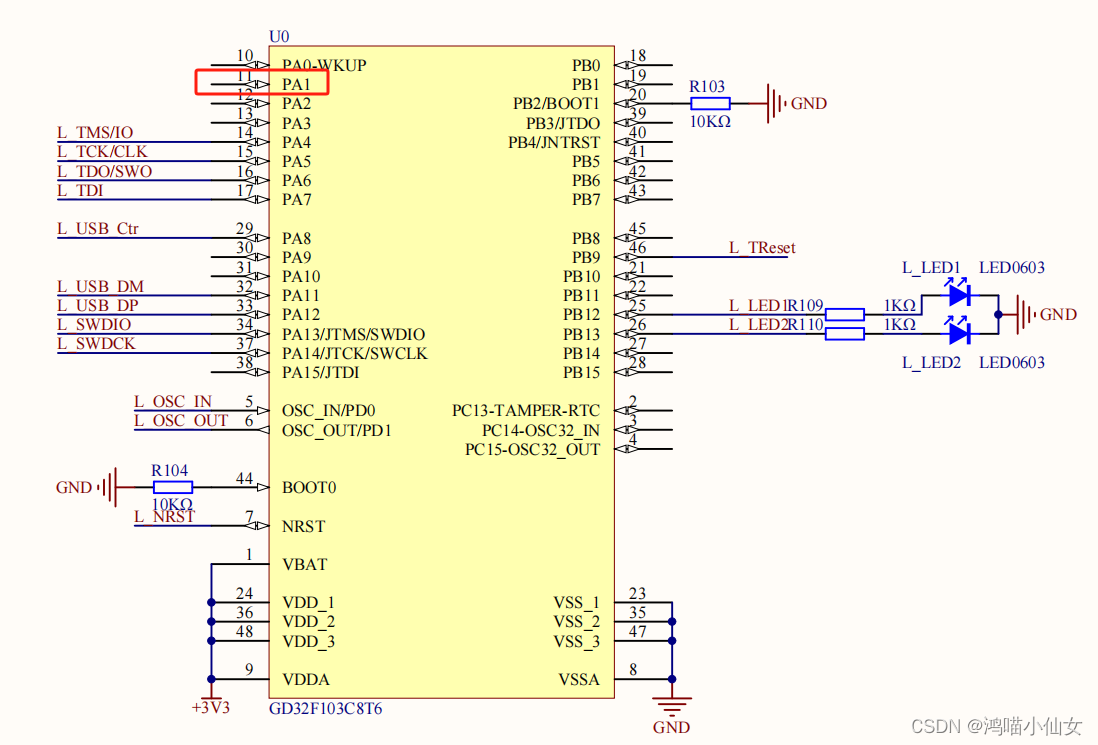Click the PB3/JTDO pin name

tap(563, 123)
